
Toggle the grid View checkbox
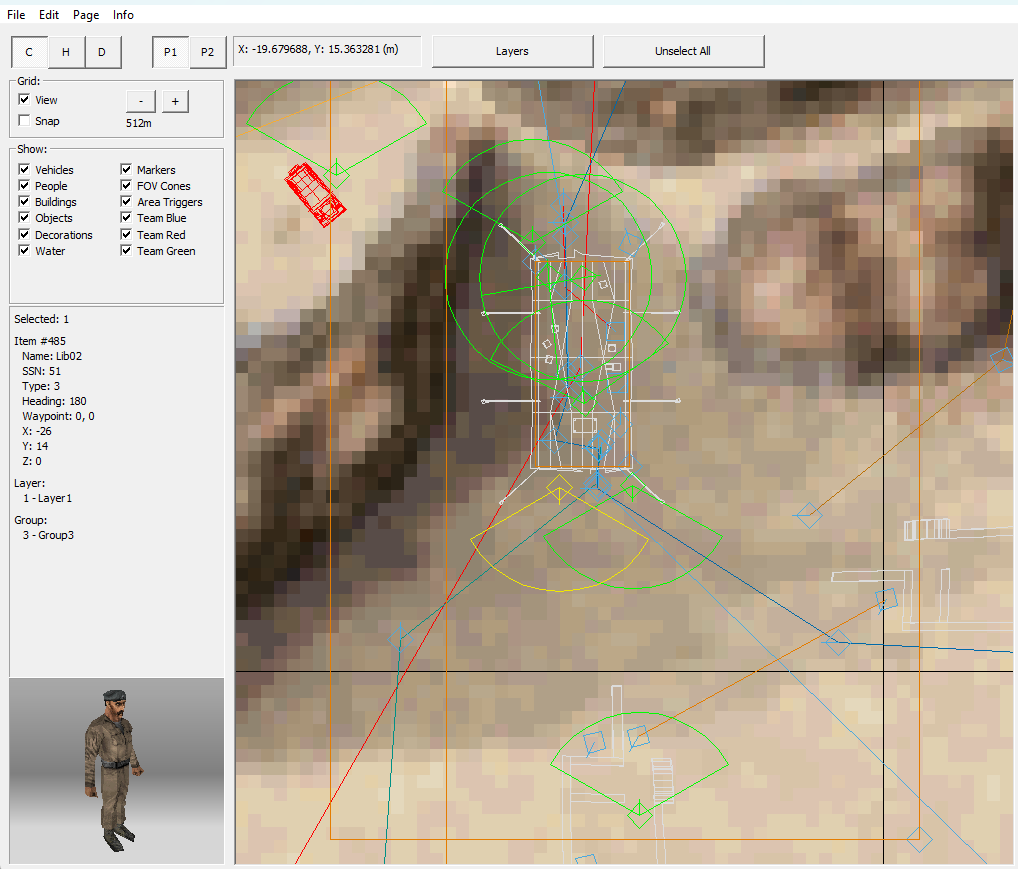(24, 99)
